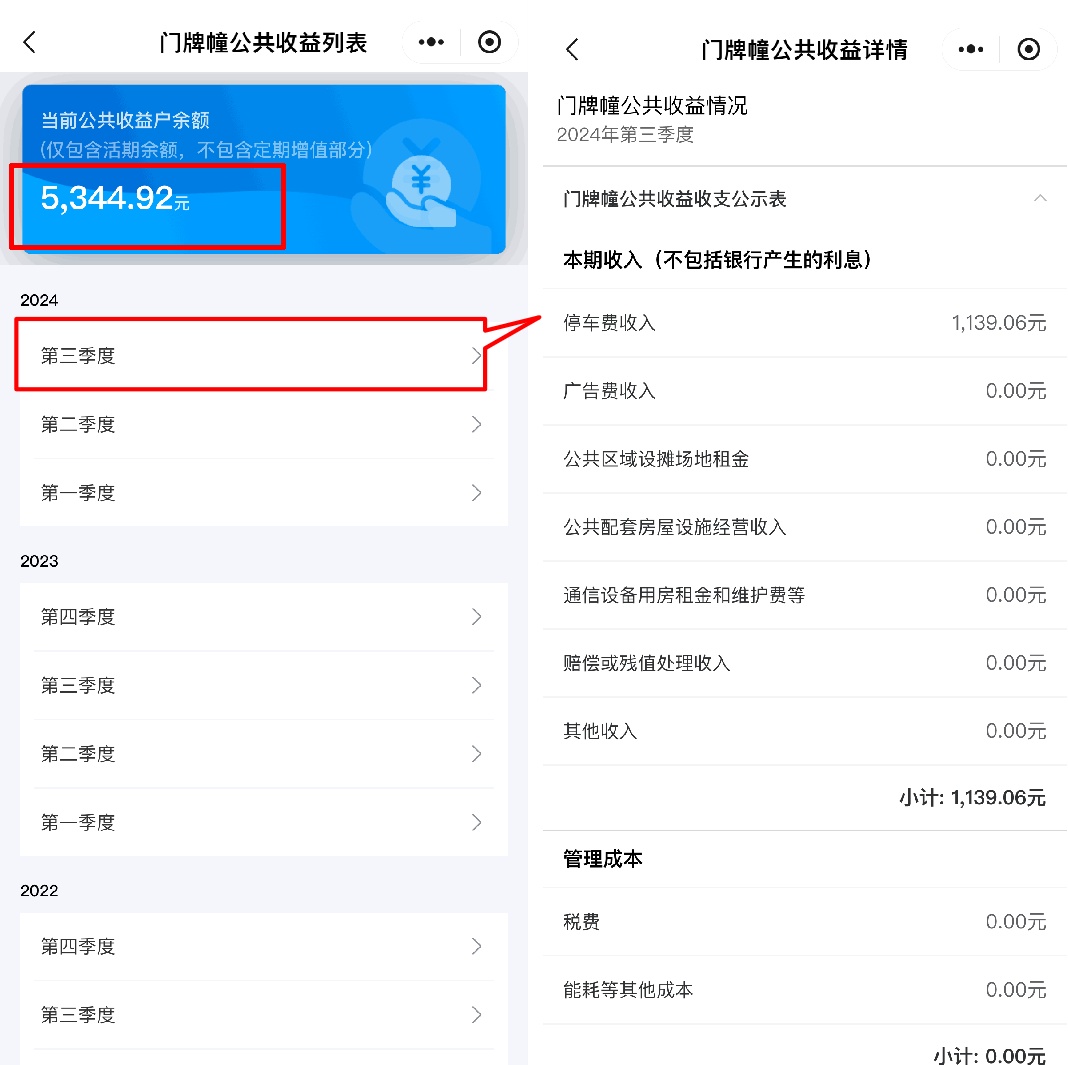Tap the 税费 row label
The image size is (1068, 1065).
(x=581, y=922)
